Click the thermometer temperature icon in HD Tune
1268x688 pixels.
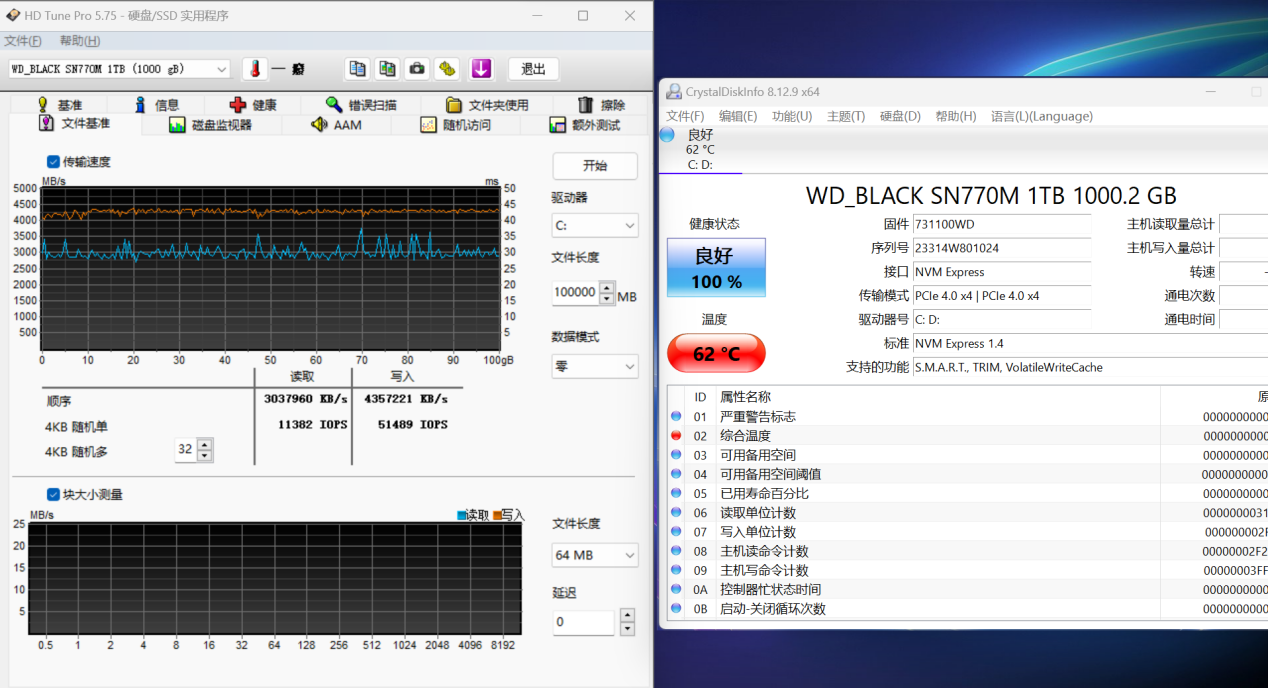[x=255, y=69]
